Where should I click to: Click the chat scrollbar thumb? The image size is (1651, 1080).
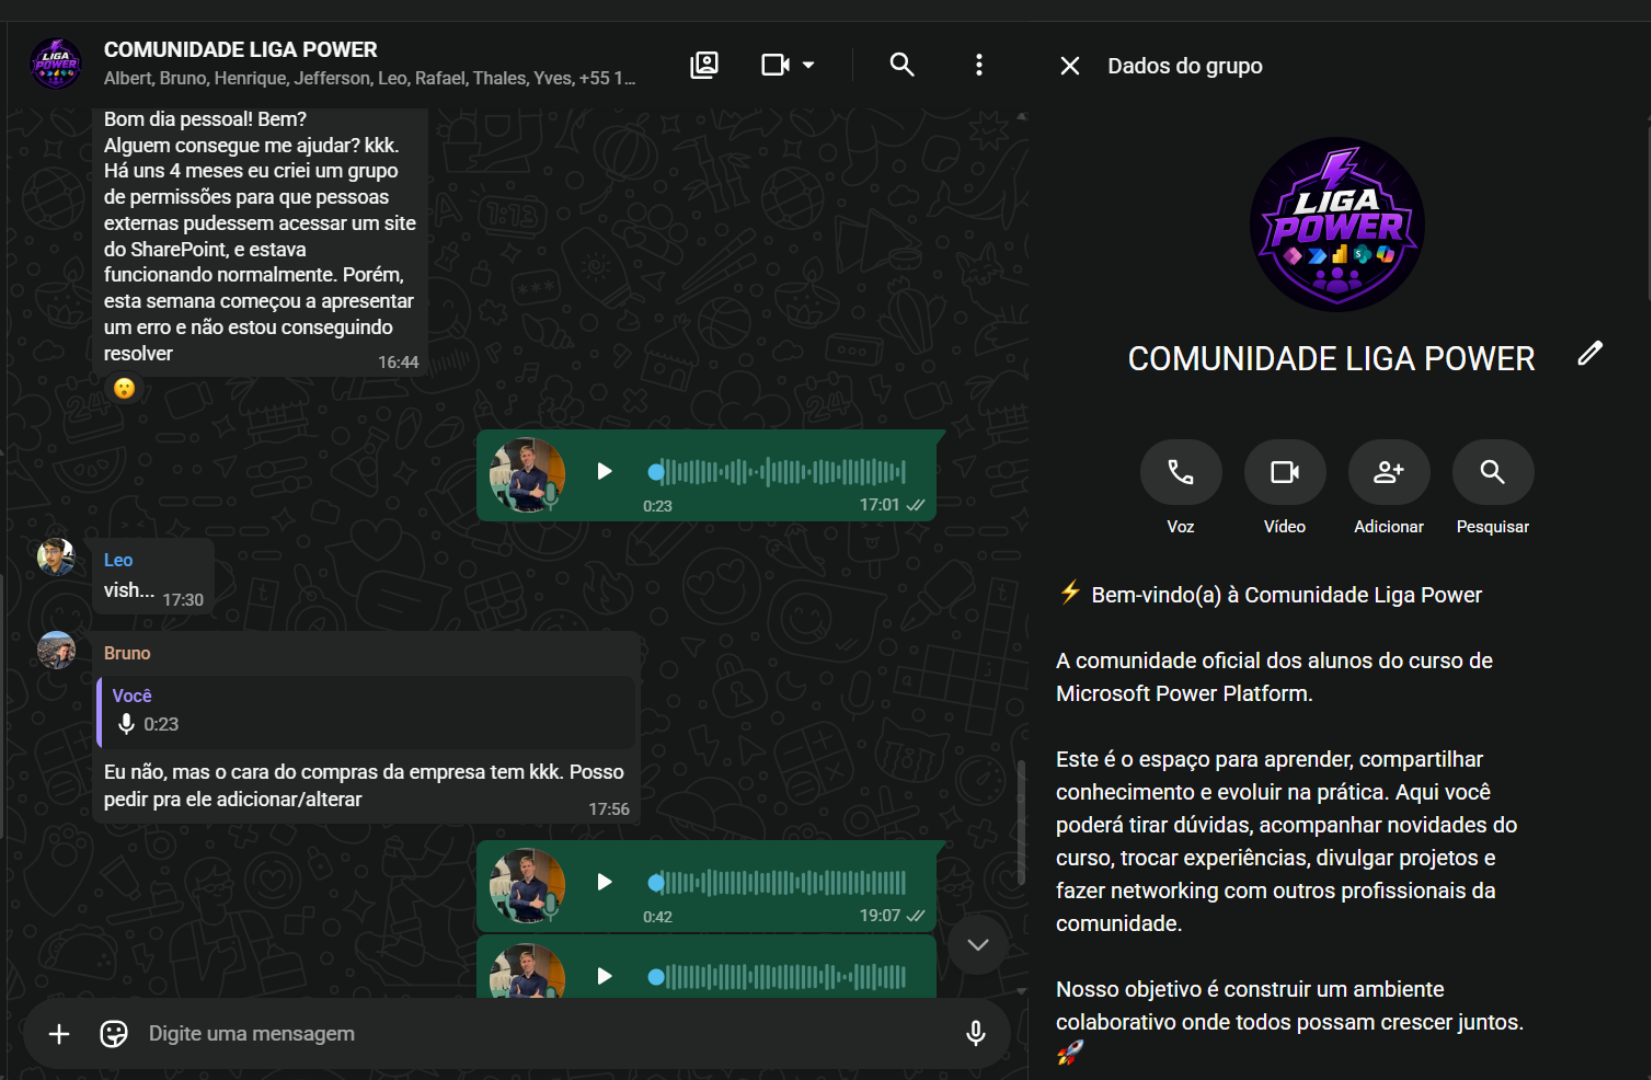1021,823
